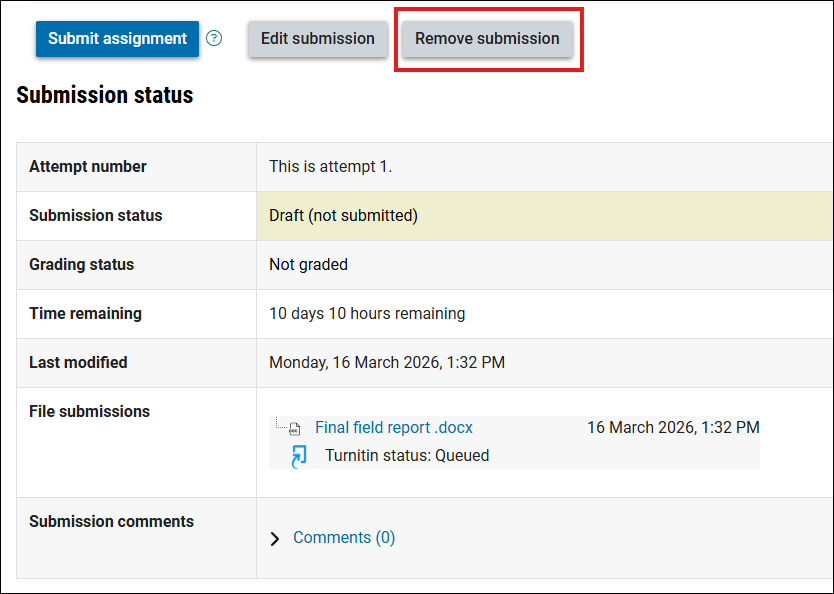The width and height of the screenshot is (834, 594).
Task: Click the 'Grading status' row label
Action: coord(81,264)
